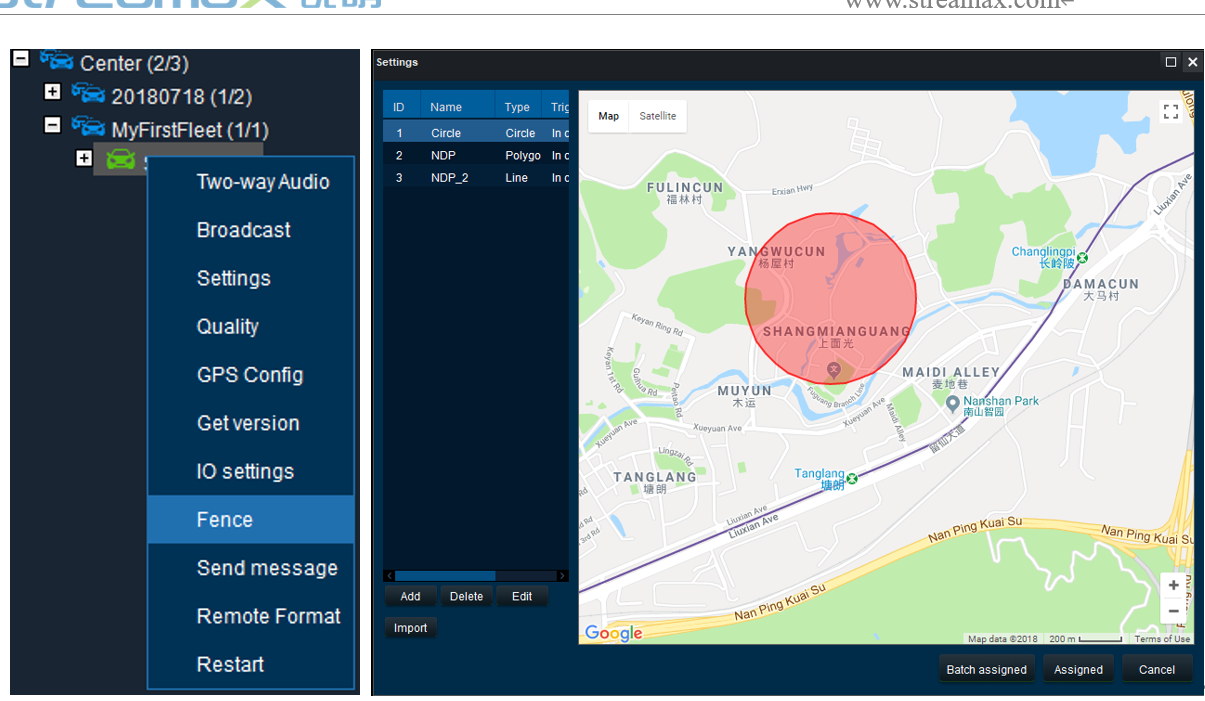This screenshot has height=701, width=1205.
Task: Switch map to Satellite view
Action: point(657,116)
